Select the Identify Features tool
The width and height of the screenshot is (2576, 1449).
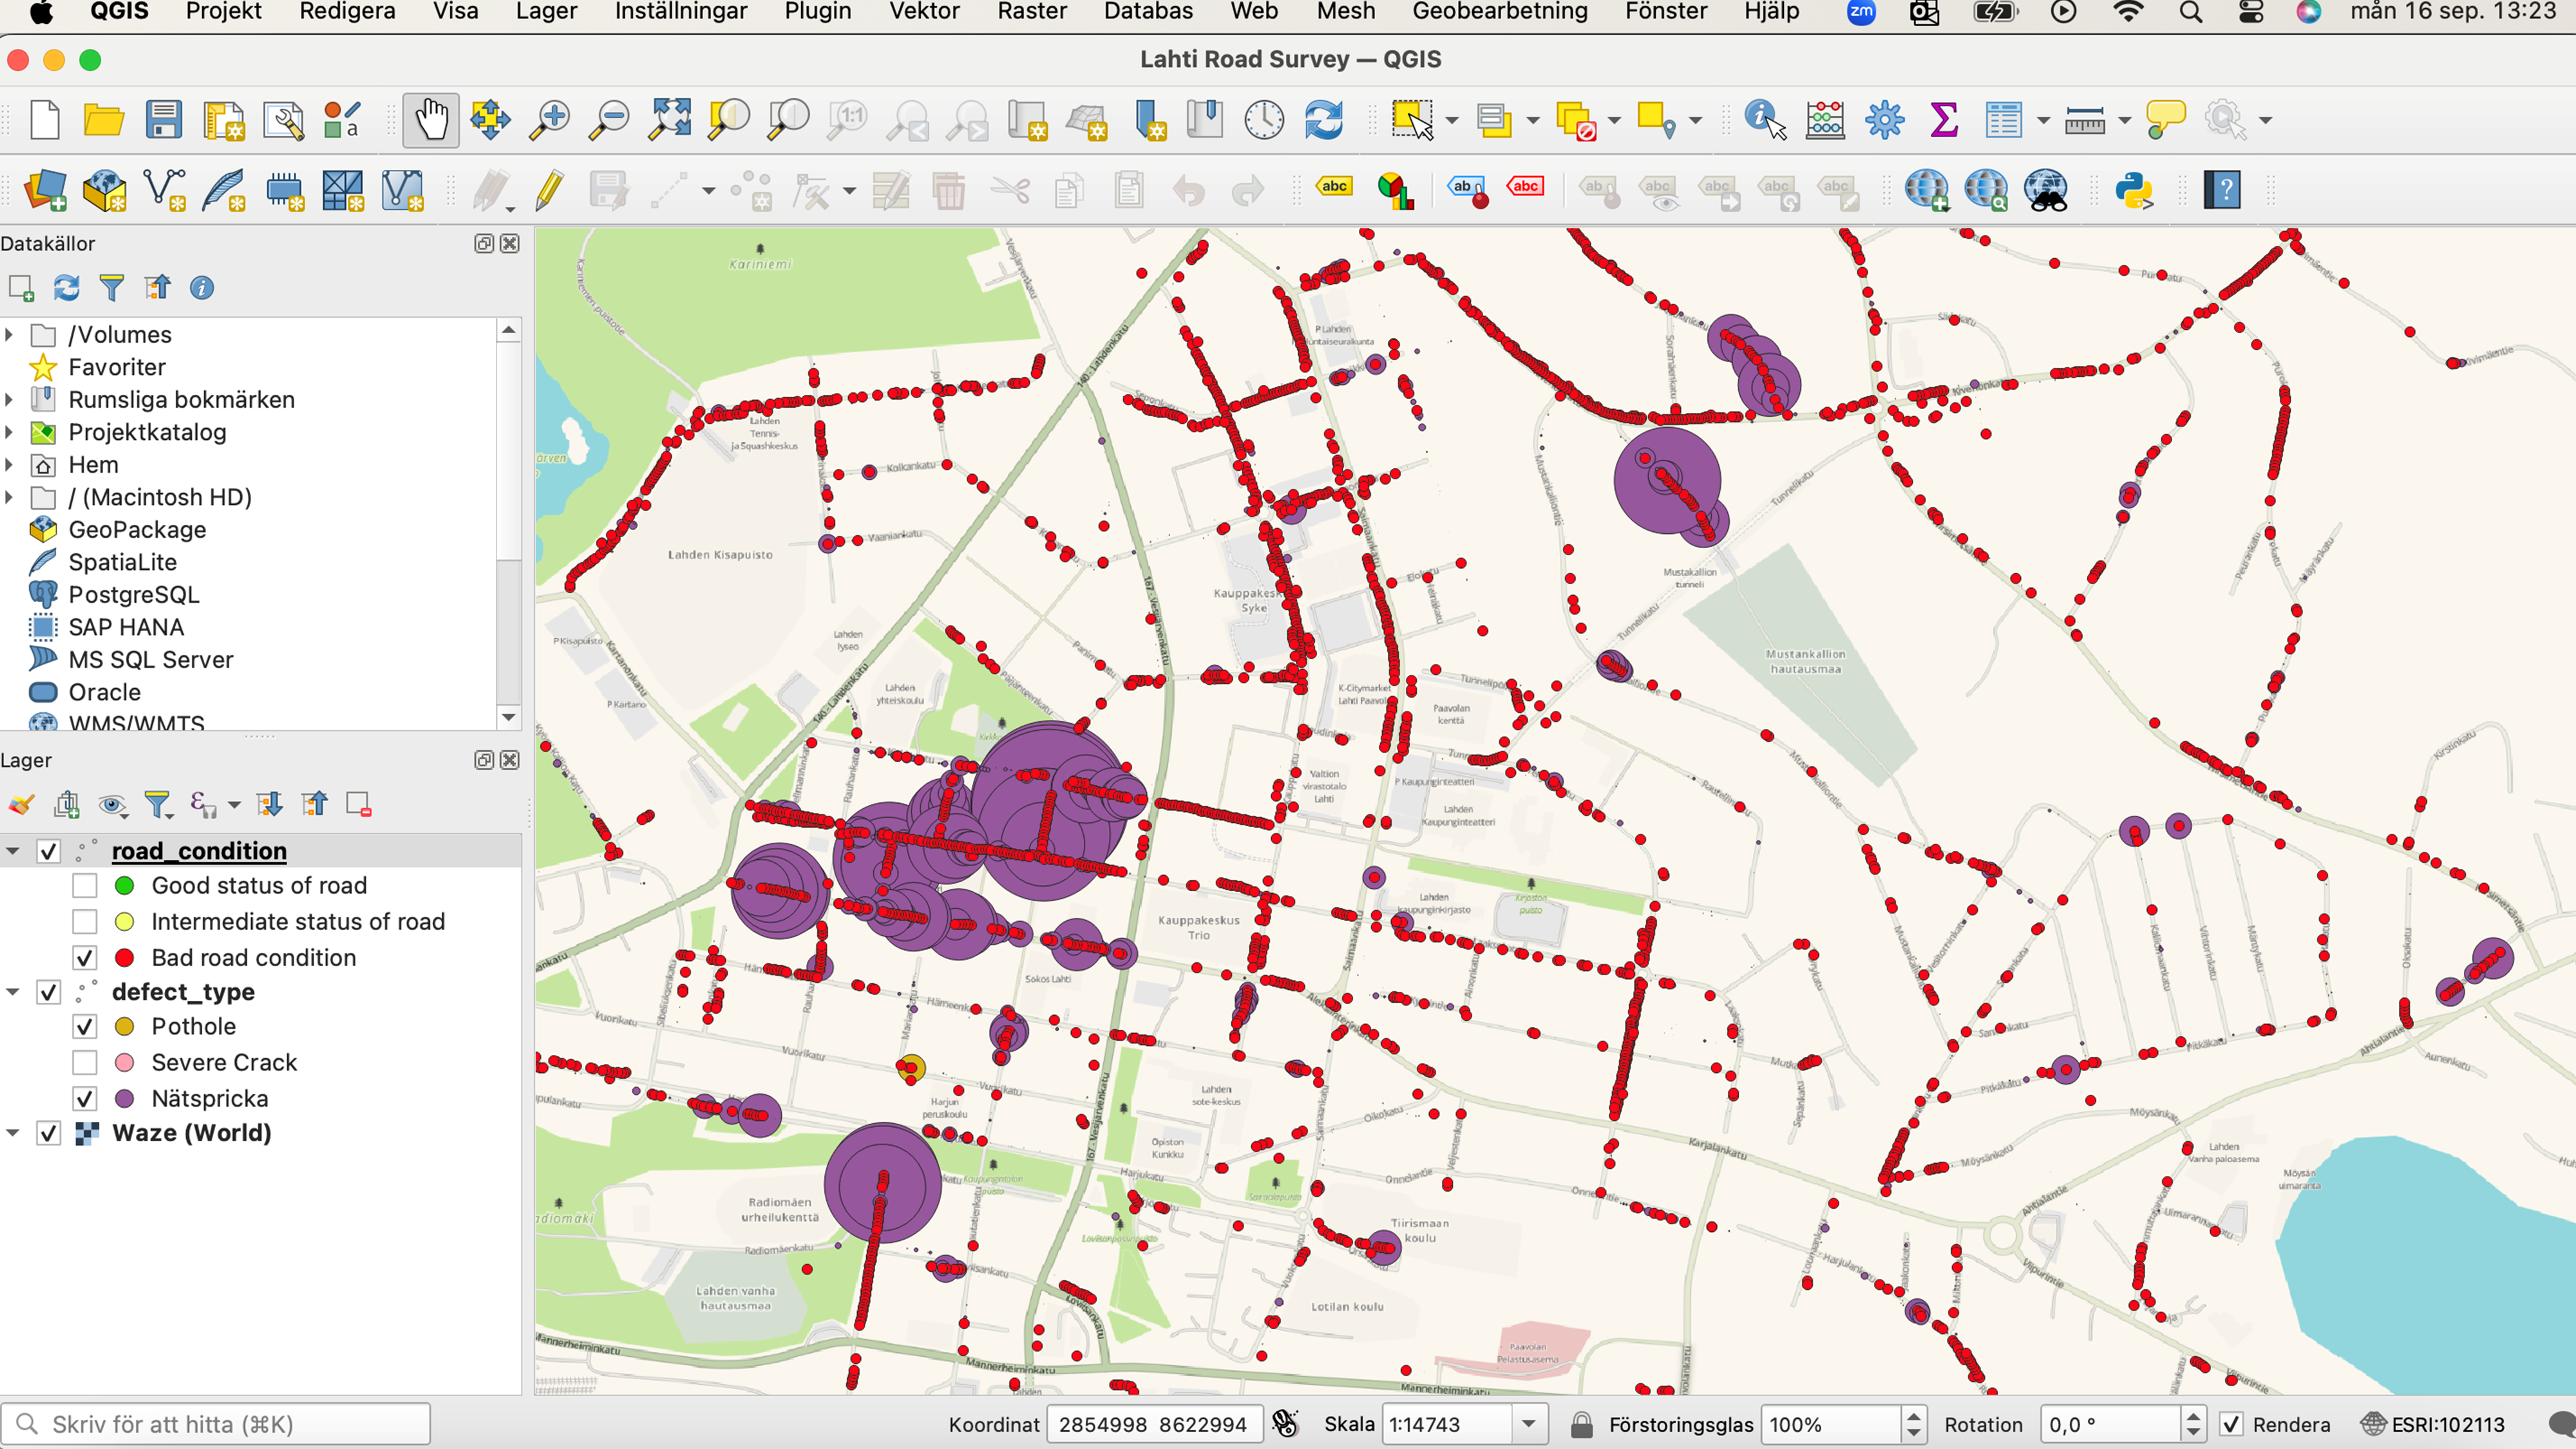pyautogui.click(x=1765, y=120)
